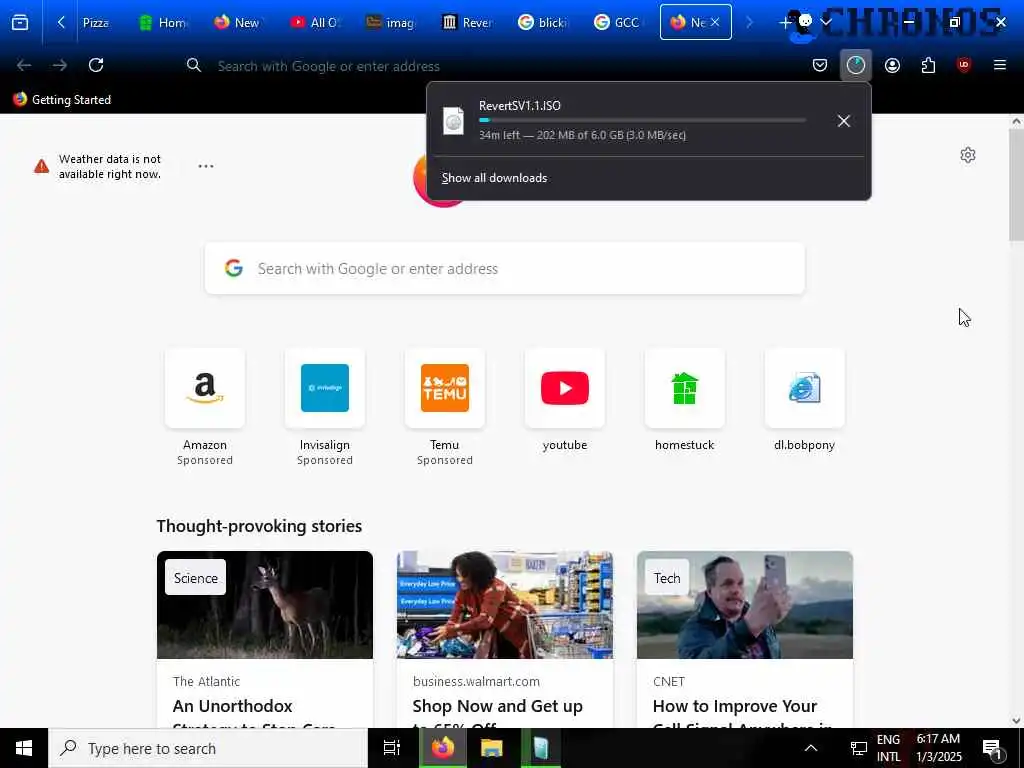Open Task View on the taskbar
The width and height of the screenshot is (1024, 768).
coord(392,748)
